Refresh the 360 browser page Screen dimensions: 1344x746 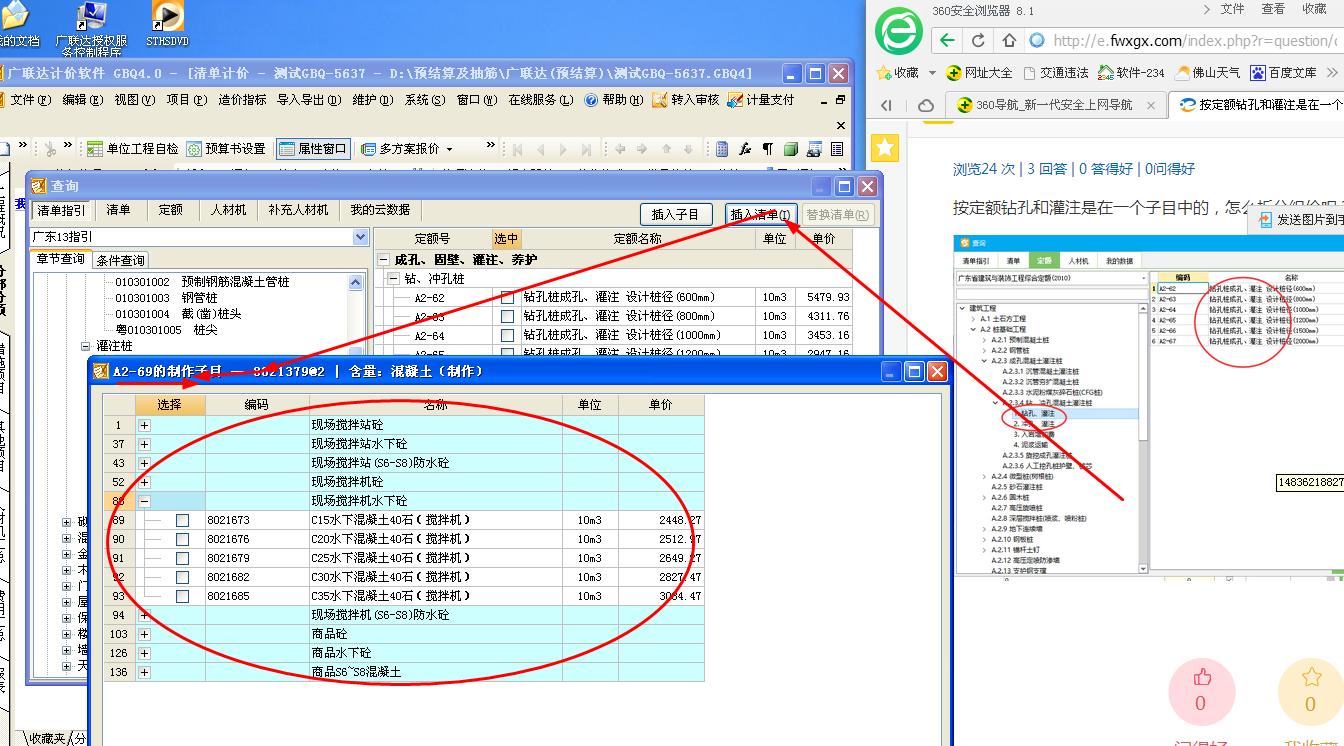pyautogui.click(x=979, y=41)
